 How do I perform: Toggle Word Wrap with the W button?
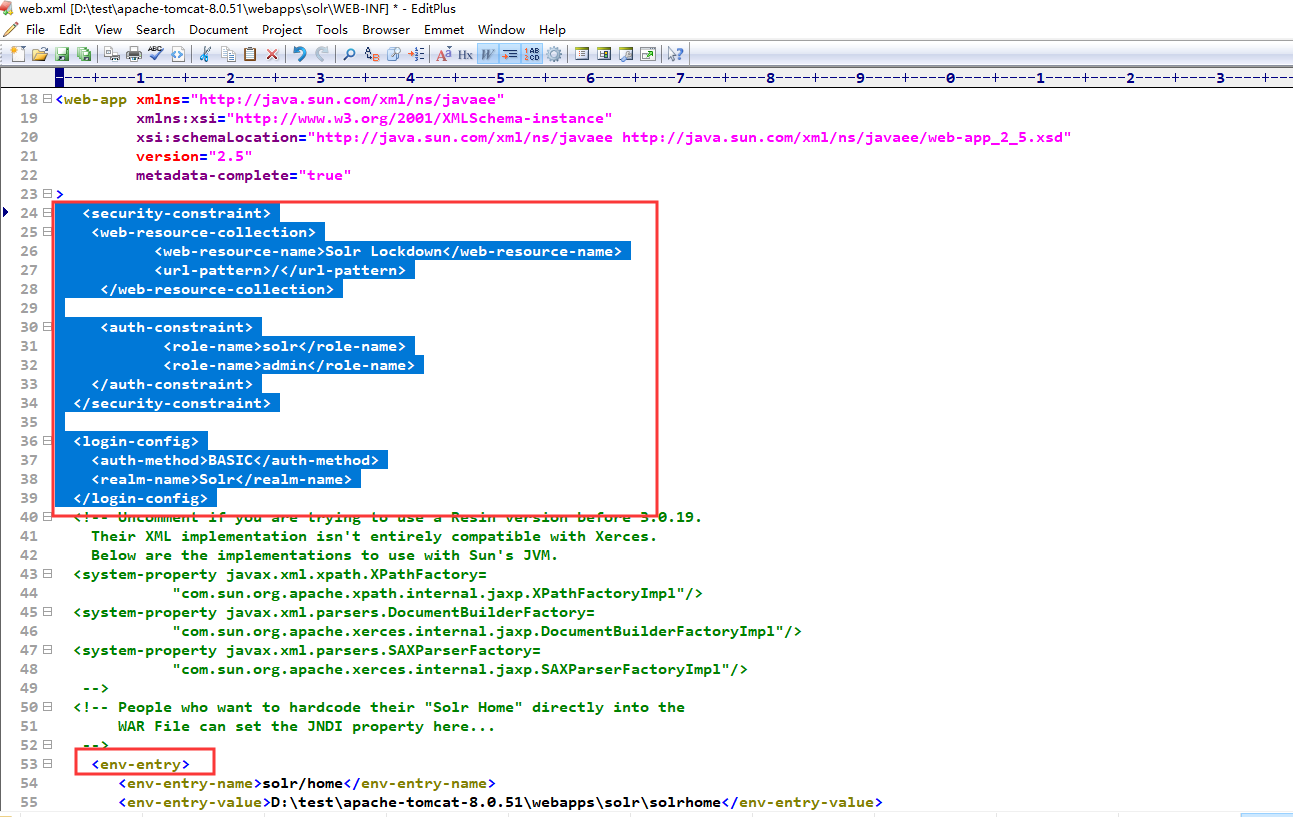point(487,54)
